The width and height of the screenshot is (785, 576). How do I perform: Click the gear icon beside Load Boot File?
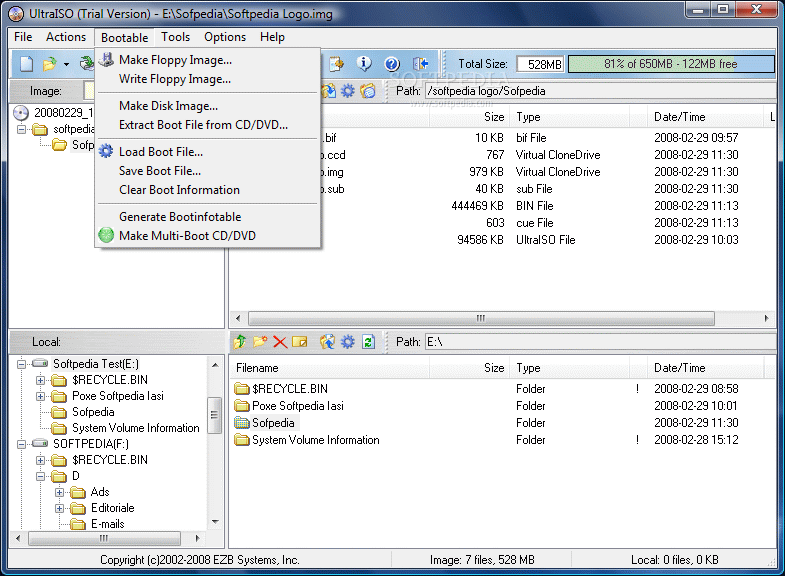click(x=106, y=151)
